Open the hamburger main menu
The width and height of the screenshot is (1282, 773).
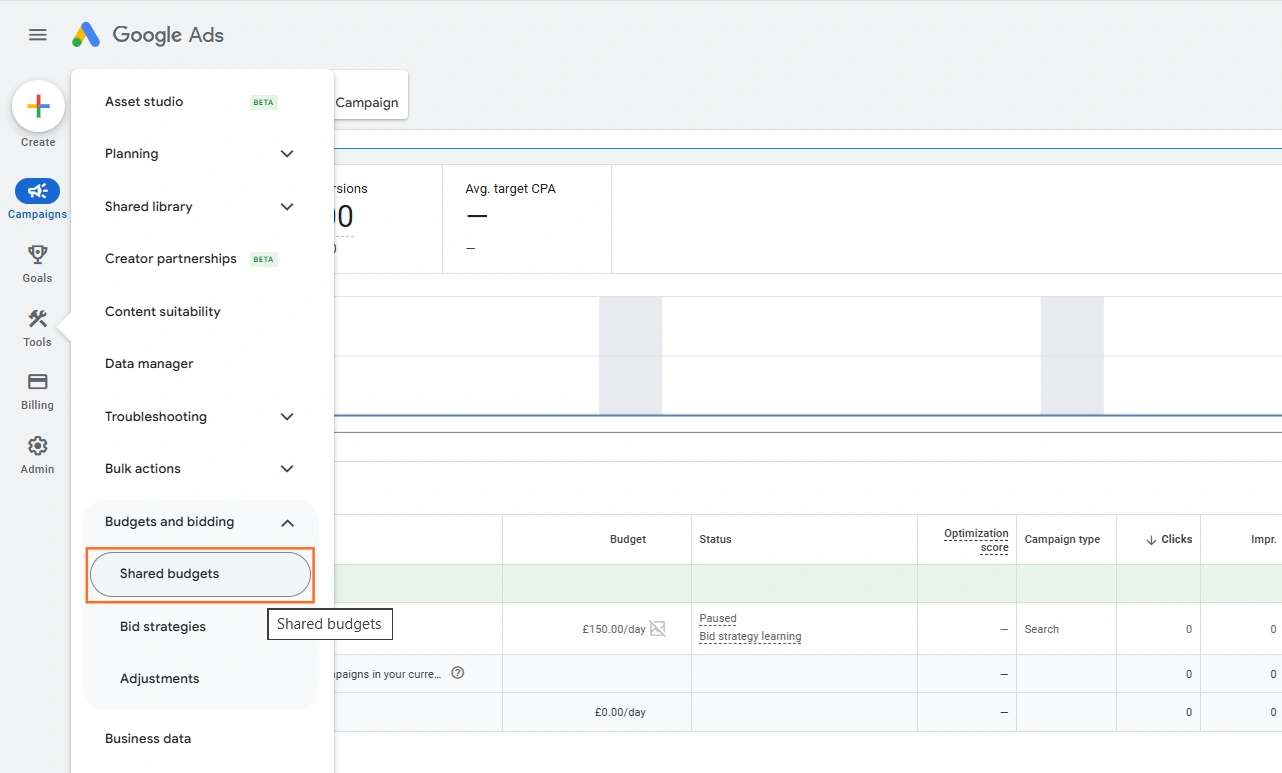point(38,35)
